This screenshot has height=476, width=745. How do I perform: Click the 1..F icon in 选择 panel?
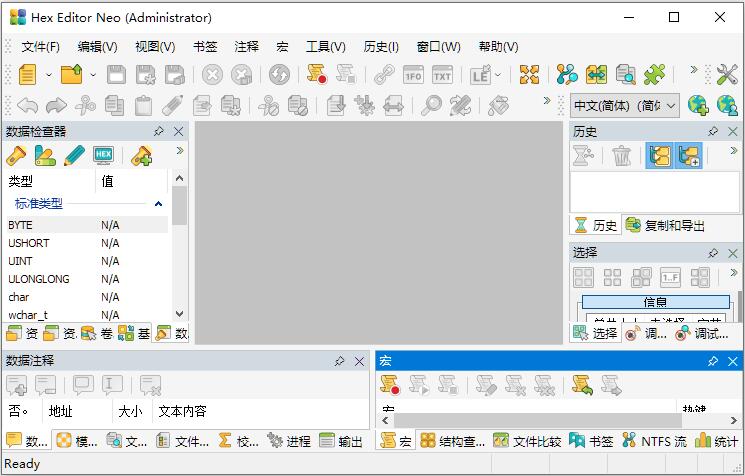(x=670, y=277)
